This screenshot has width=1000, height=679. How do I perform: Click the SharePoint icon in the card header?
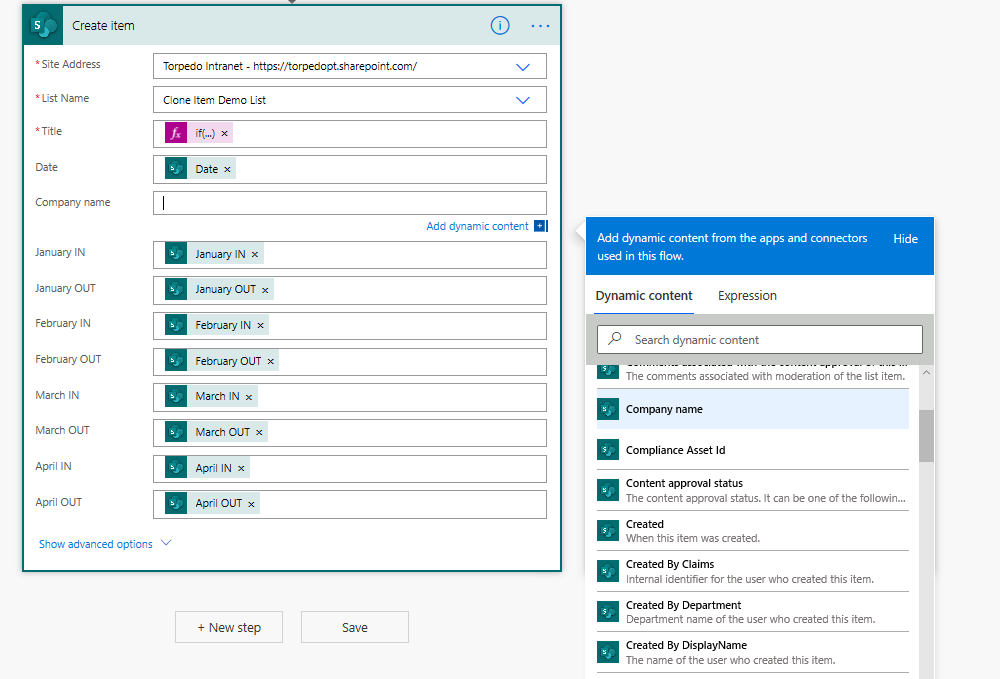pyautogui.click(x=42, y=25)
